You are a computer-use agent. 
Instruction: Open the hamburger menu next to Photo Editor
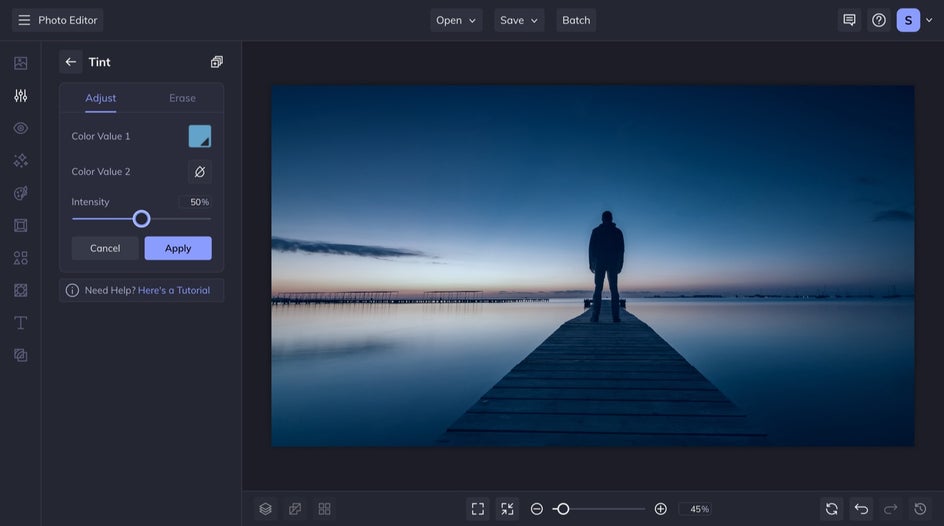point(24,20)
